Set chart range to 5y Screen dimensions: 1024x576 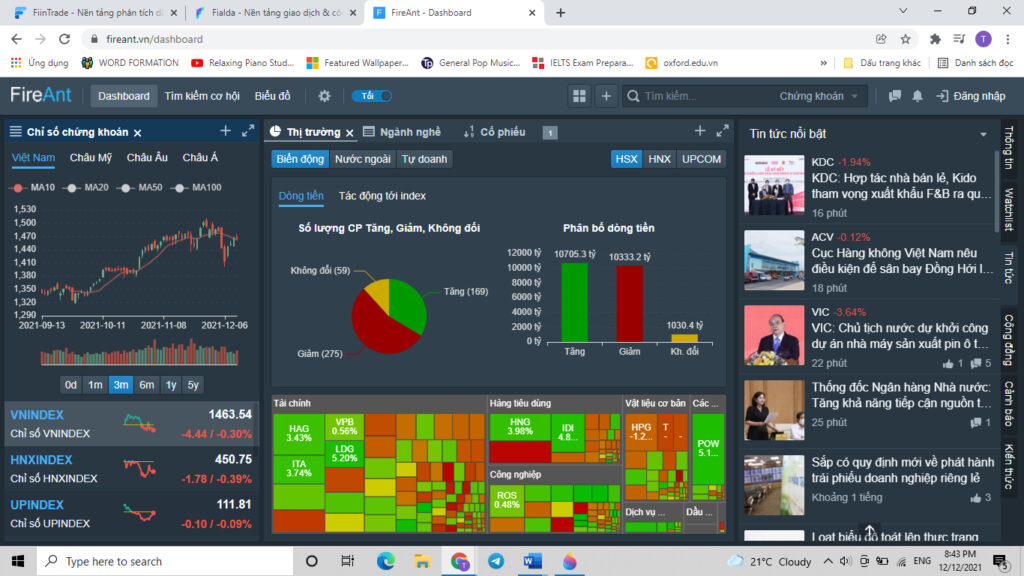tap(193, 385)
